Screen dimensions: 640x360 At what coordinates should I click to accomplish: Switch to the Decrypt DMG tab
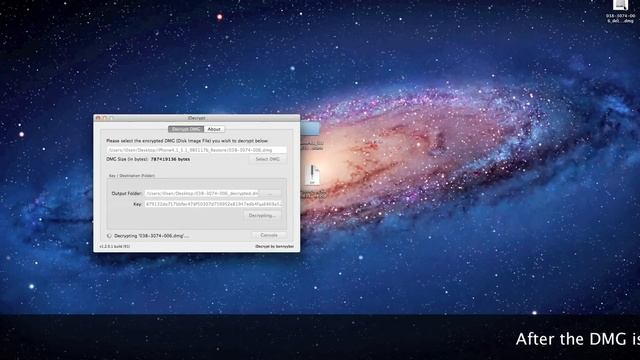tap(186, 129)
